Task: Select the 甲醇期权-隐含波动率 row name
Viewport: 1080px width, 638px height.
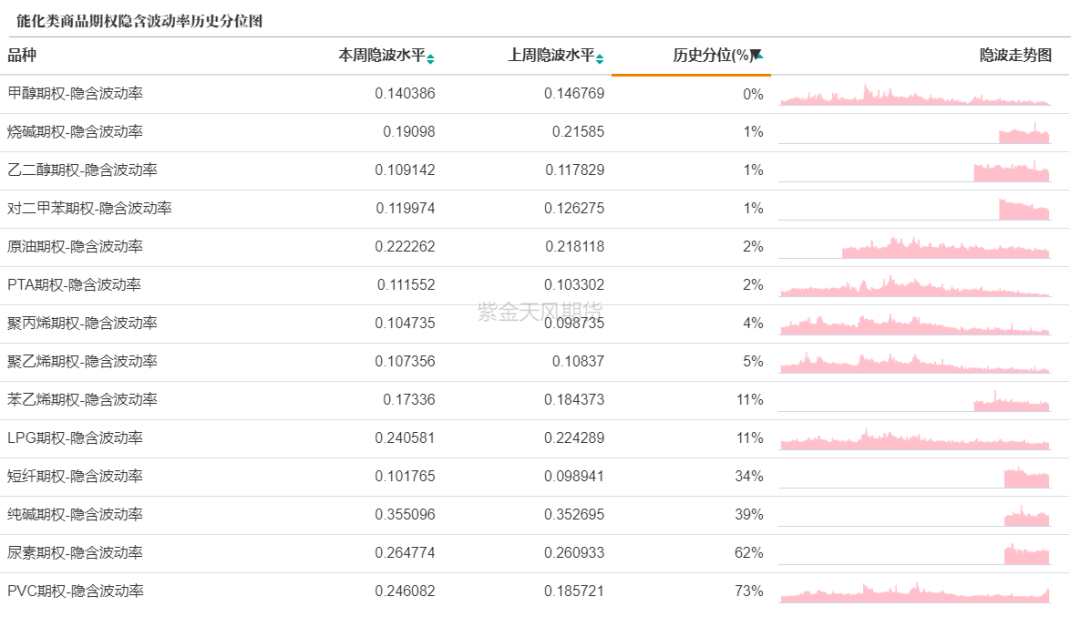Action: pyautogui.click(x=75, y=94)
